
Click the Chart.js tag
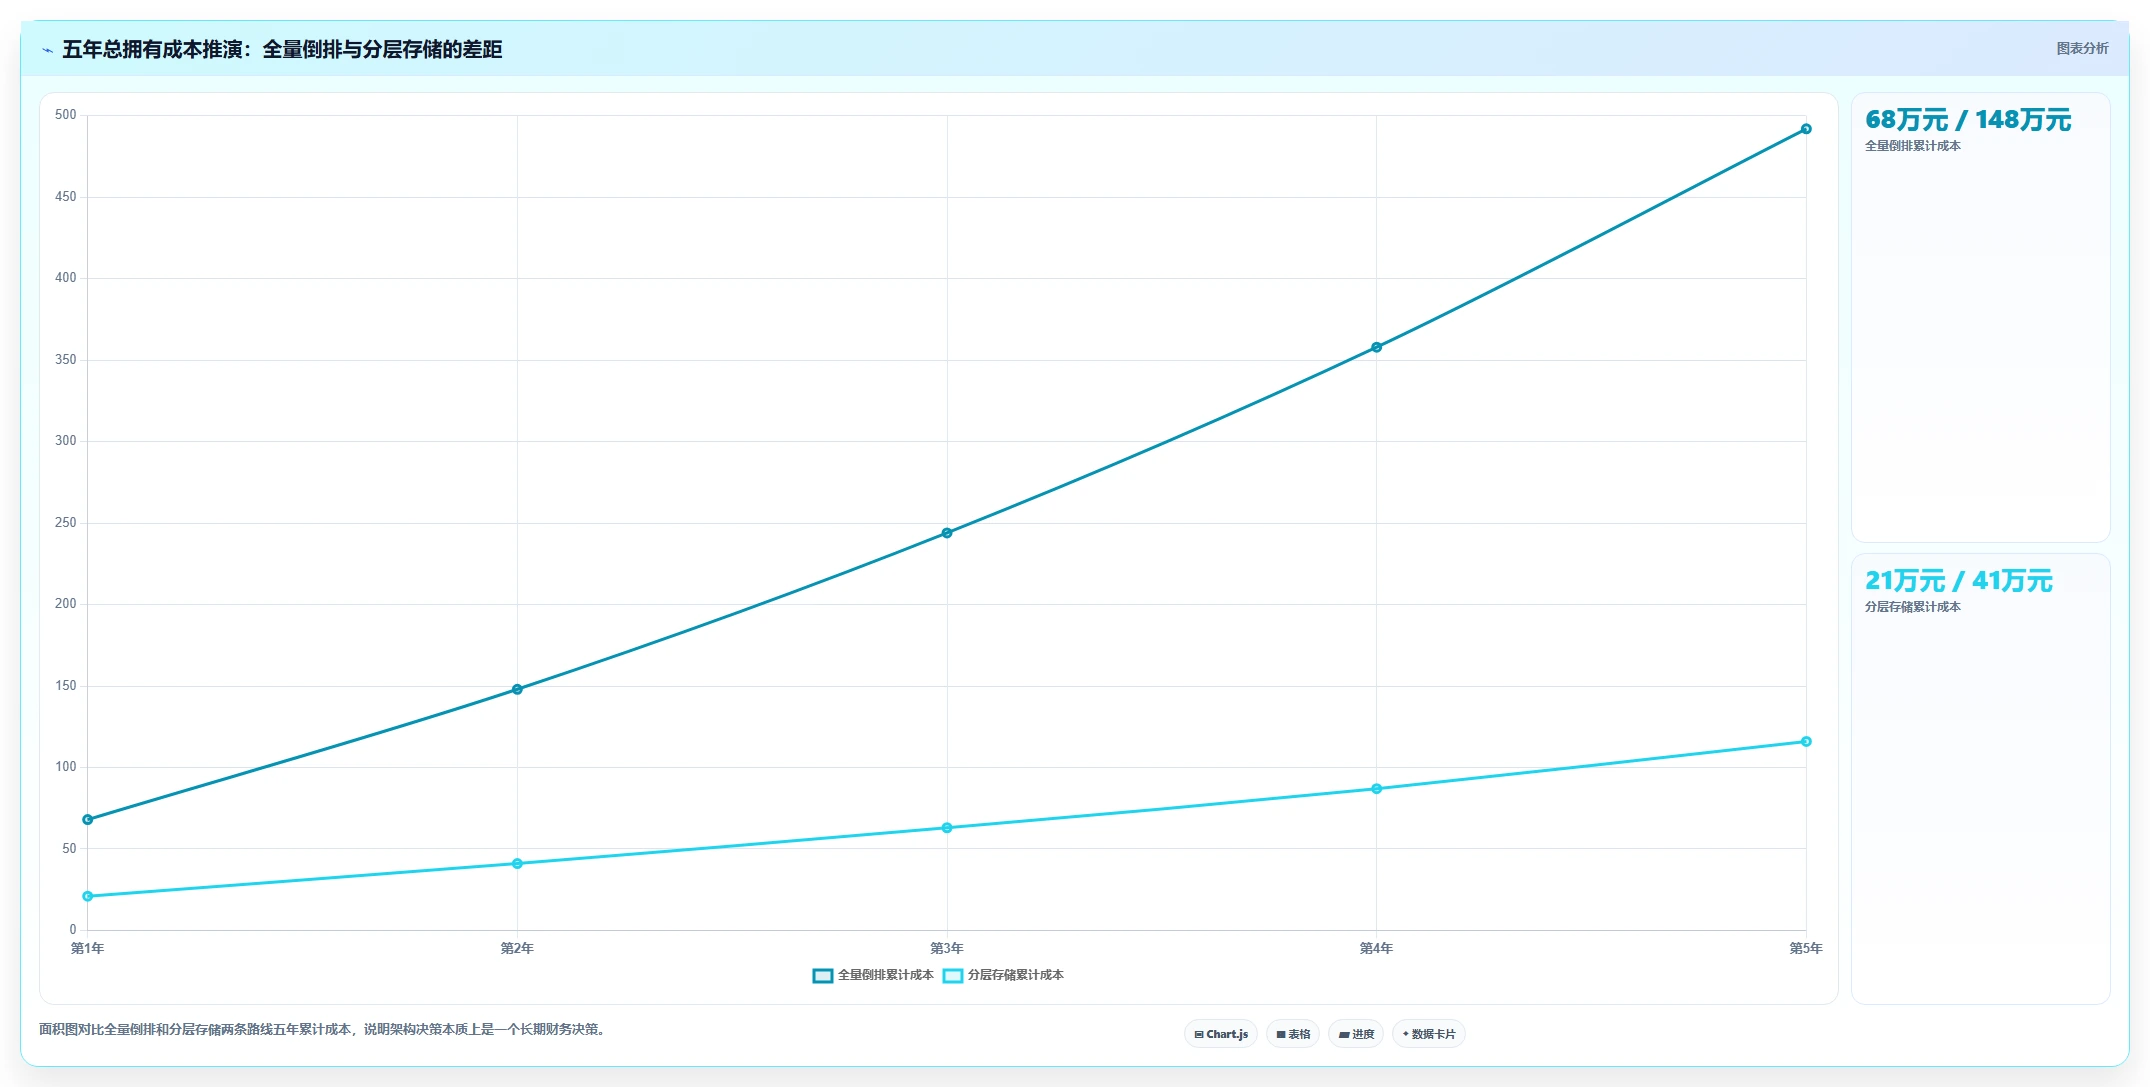1221,1034
